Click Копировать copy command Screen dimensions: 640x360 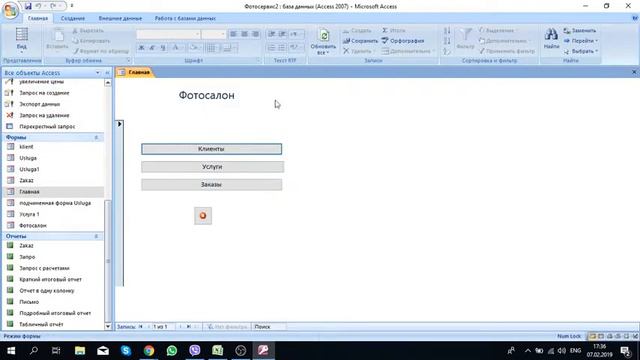click(x=91, y=41)
